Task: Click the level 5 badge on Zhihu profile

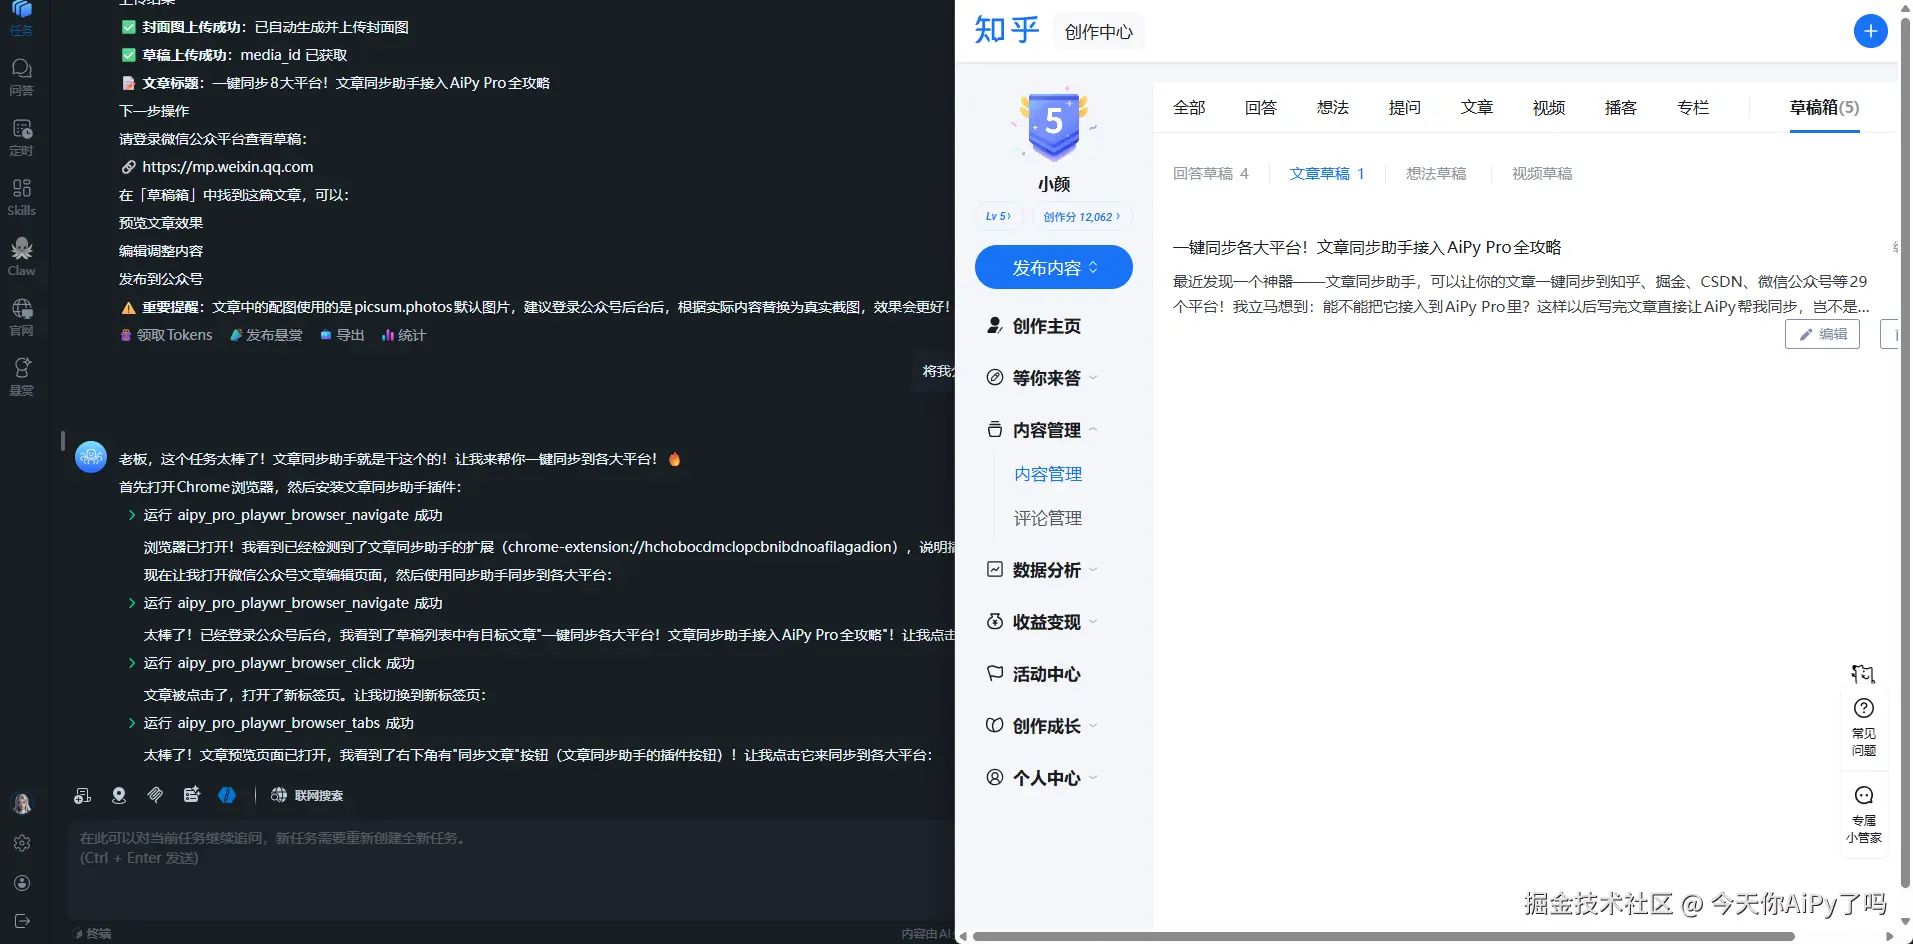Action: (x=1054, y=125)
